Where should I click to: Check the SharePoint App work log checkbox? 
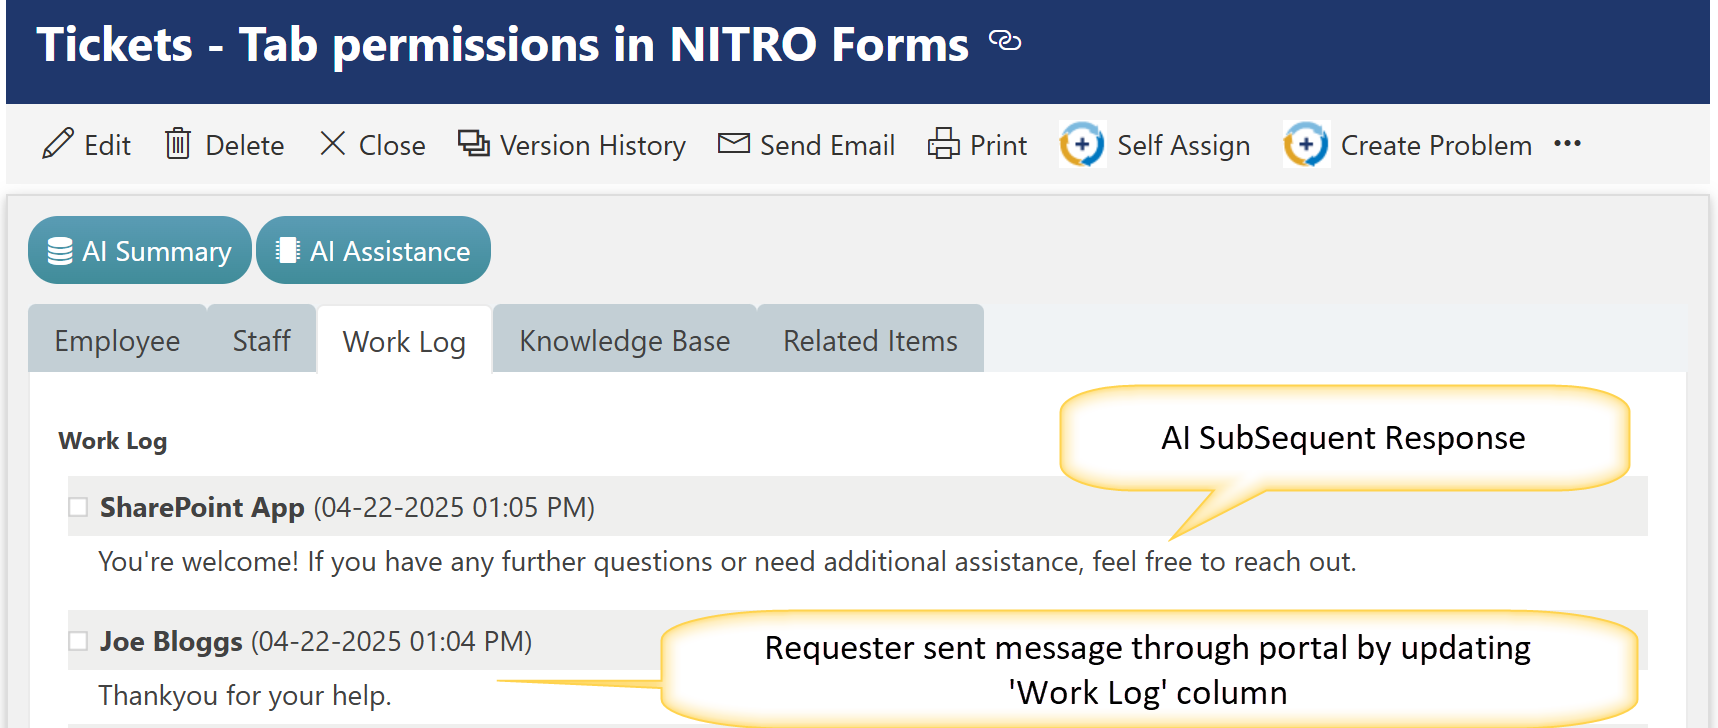[78, 507]
